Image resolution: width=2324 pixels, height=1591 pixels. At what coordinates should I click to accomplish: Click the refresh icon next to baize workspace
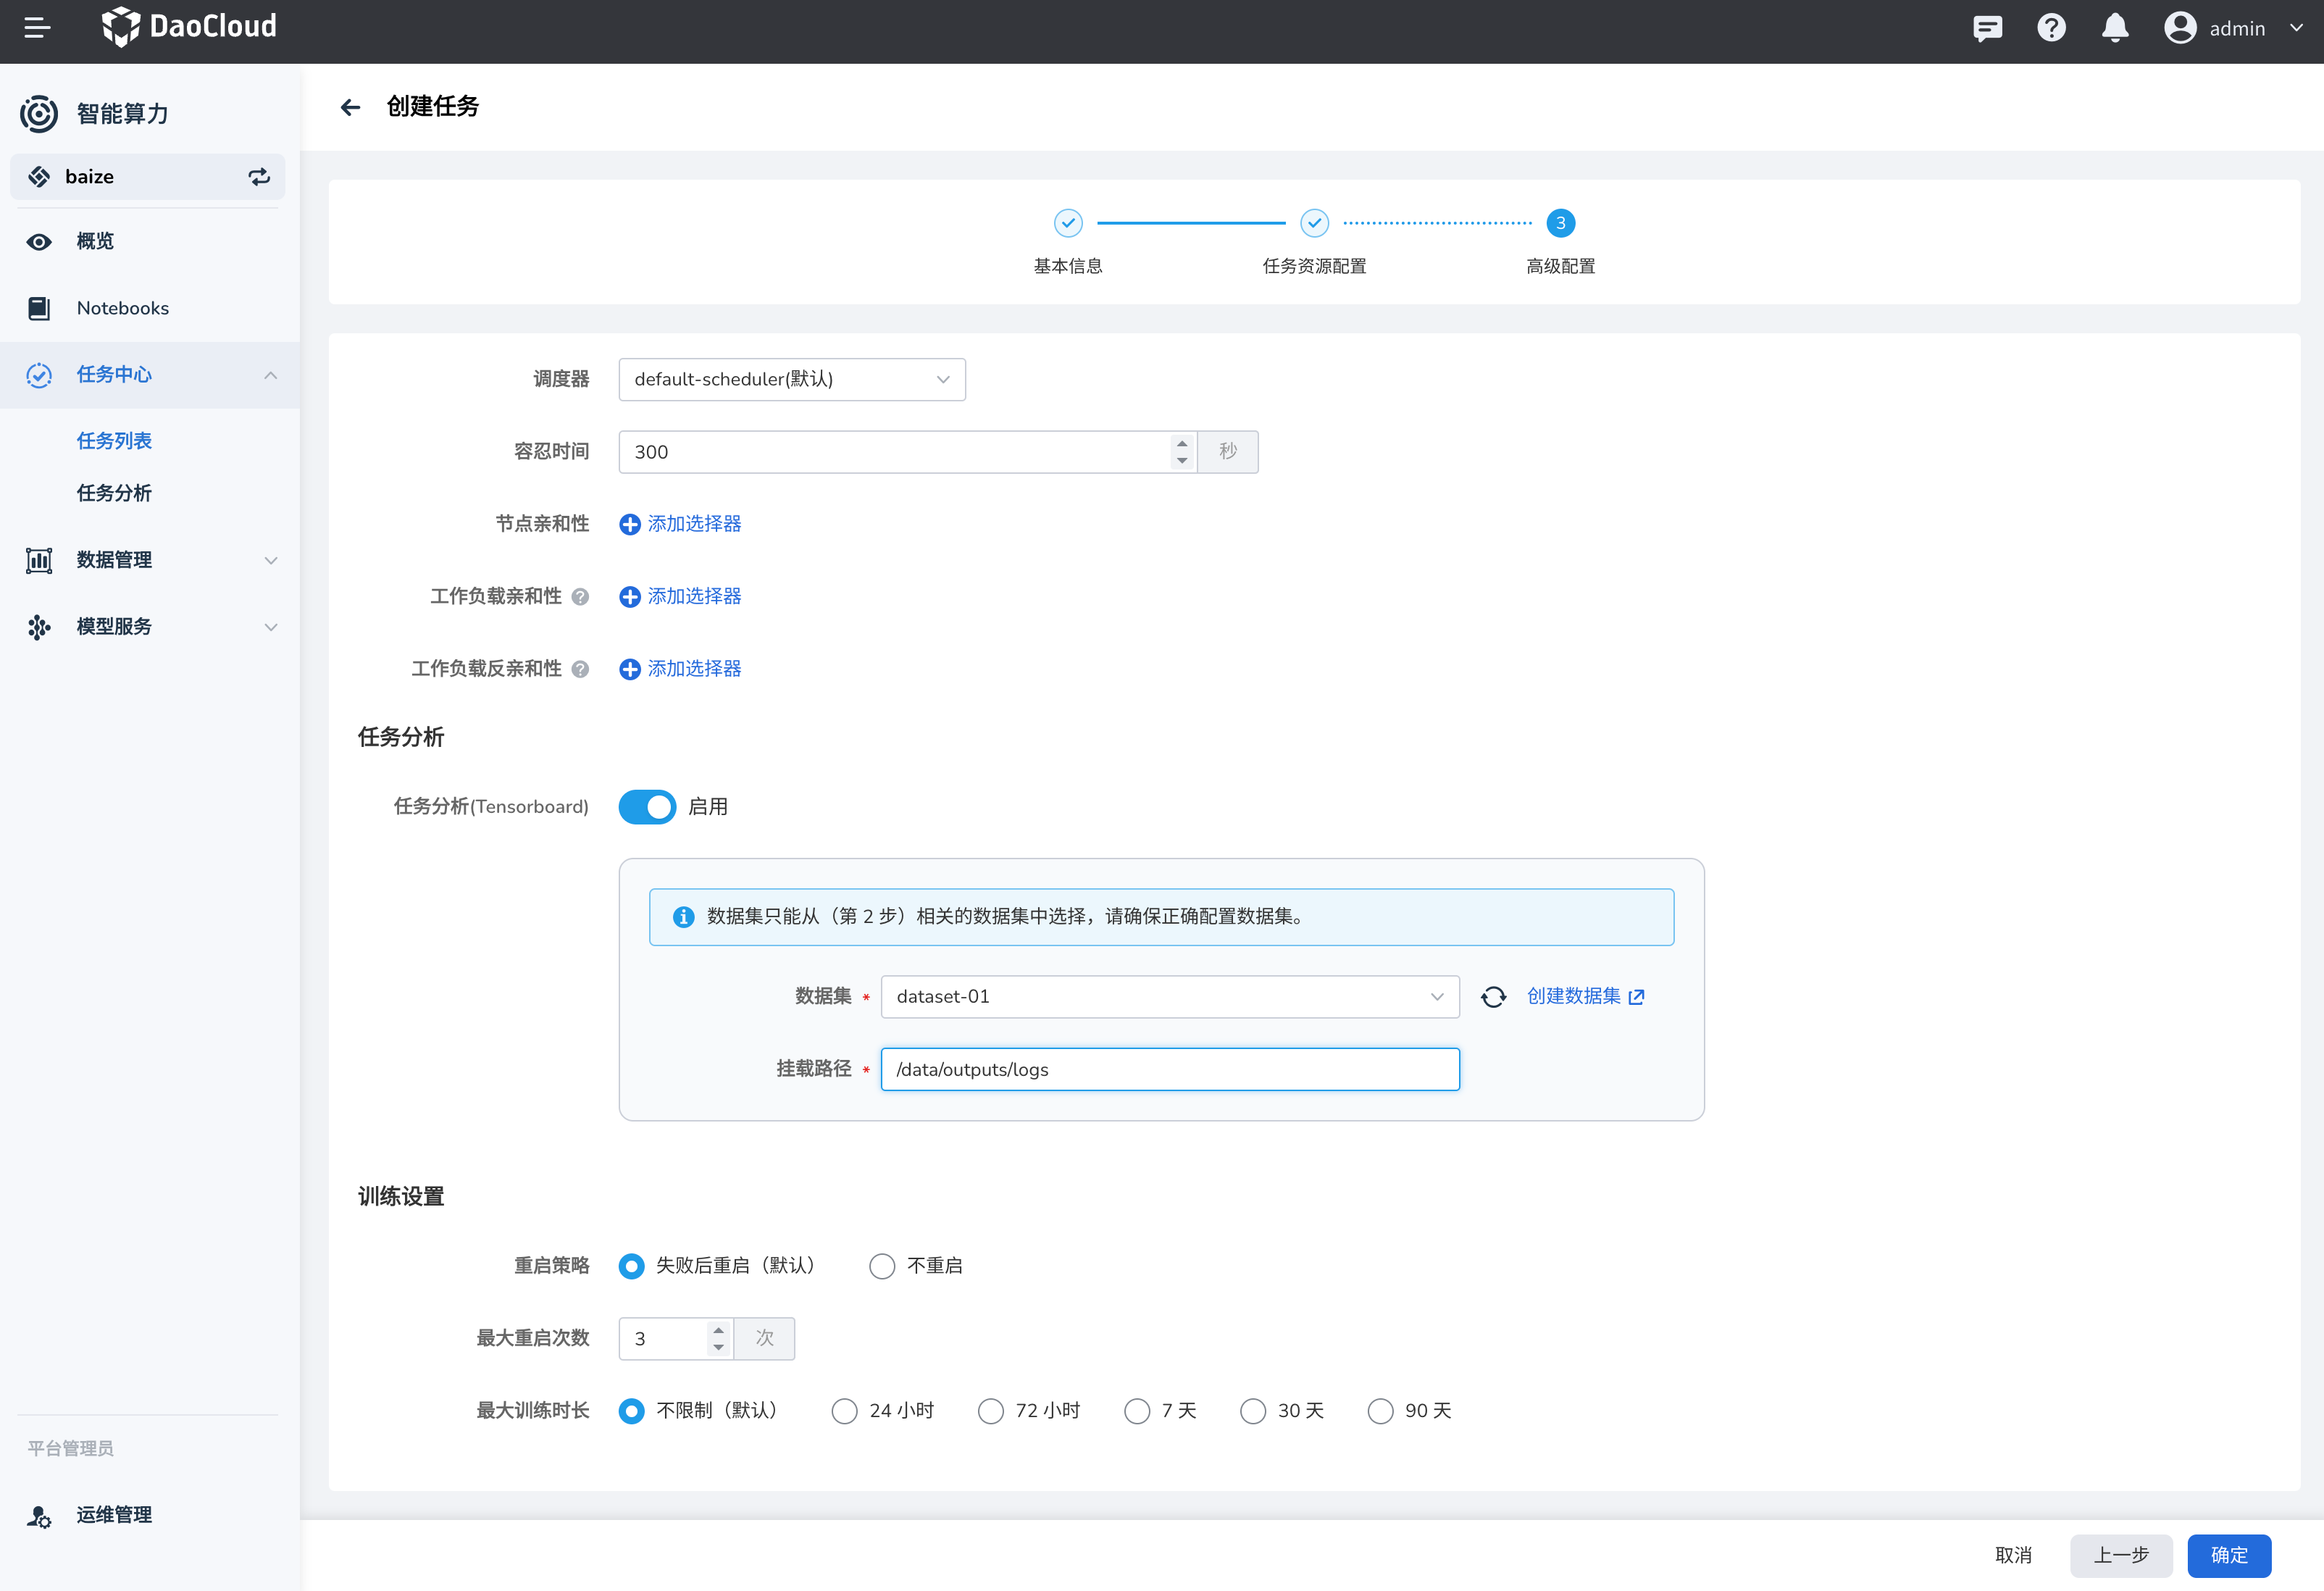click(x=259, y=176)
